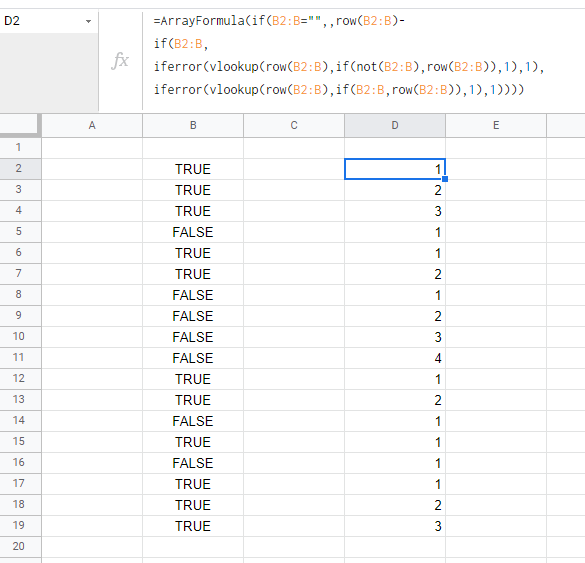This screenshot has width=585, height=563.
Task: Select row 20 header
Action: coord(19,547)
